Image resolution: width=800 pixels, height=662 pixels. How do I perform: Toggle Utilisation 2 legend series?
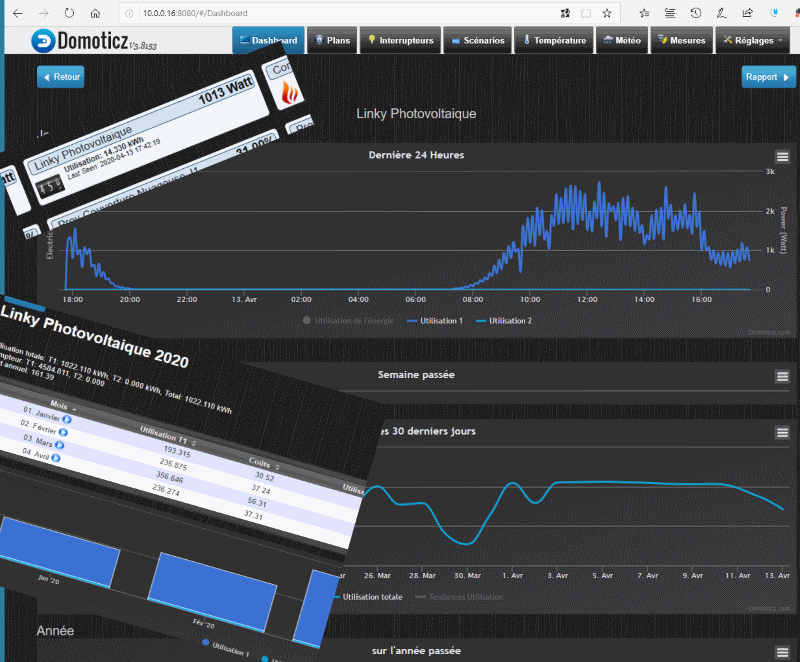(x=504, y=321)
